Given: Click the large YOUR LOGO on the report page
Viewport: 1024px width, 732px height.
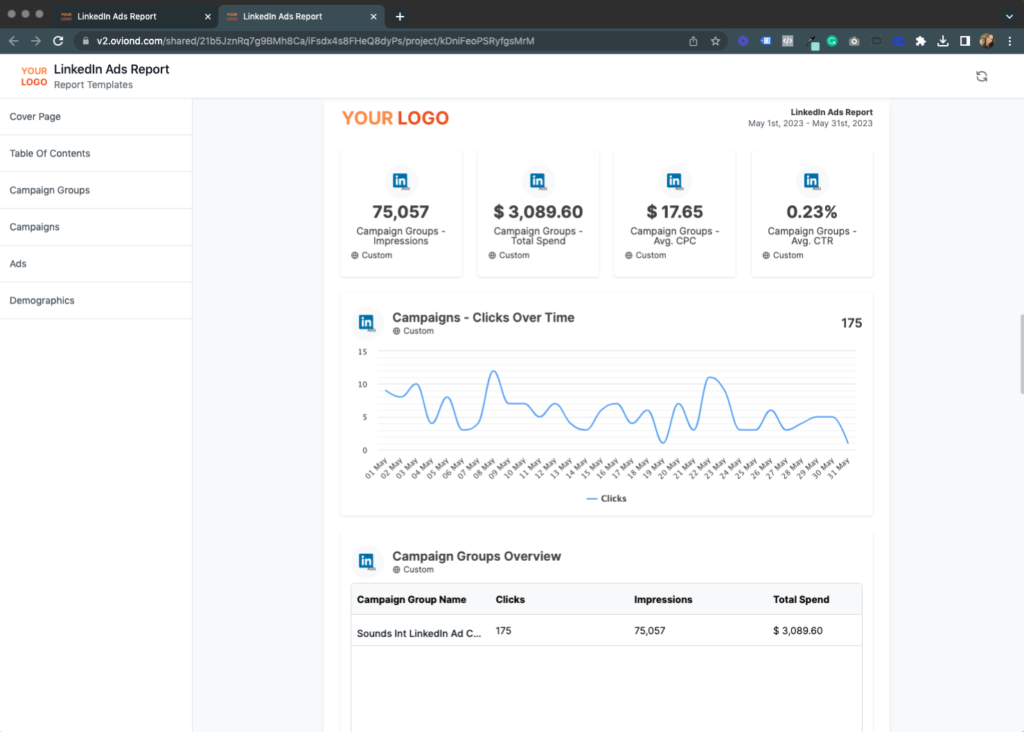Looking at the screenshot, I should pyautogui.click(x=396, y=118).
